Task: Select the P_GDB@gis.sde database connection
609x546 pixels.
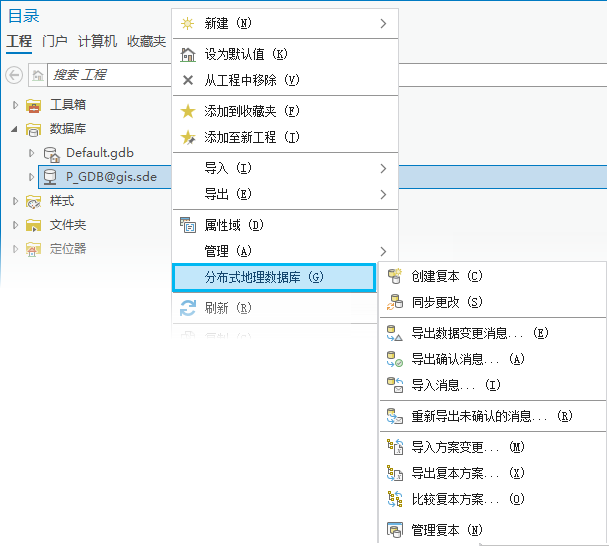Action: point(111,177)
